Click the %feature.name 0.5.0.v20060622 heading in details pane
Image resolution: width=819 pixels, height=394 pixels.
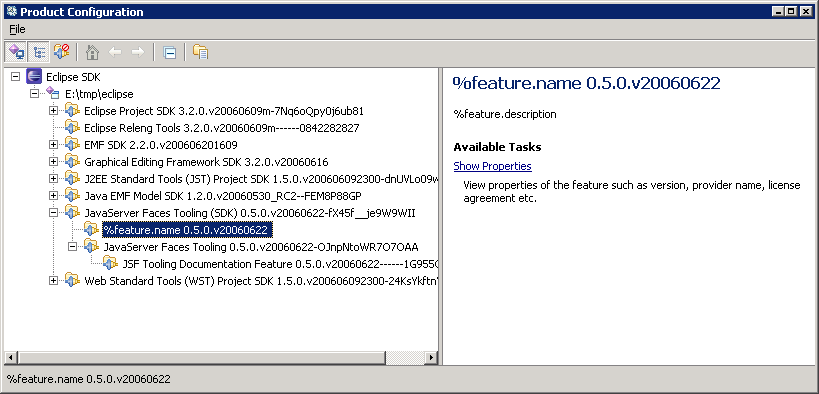[587, 83]
